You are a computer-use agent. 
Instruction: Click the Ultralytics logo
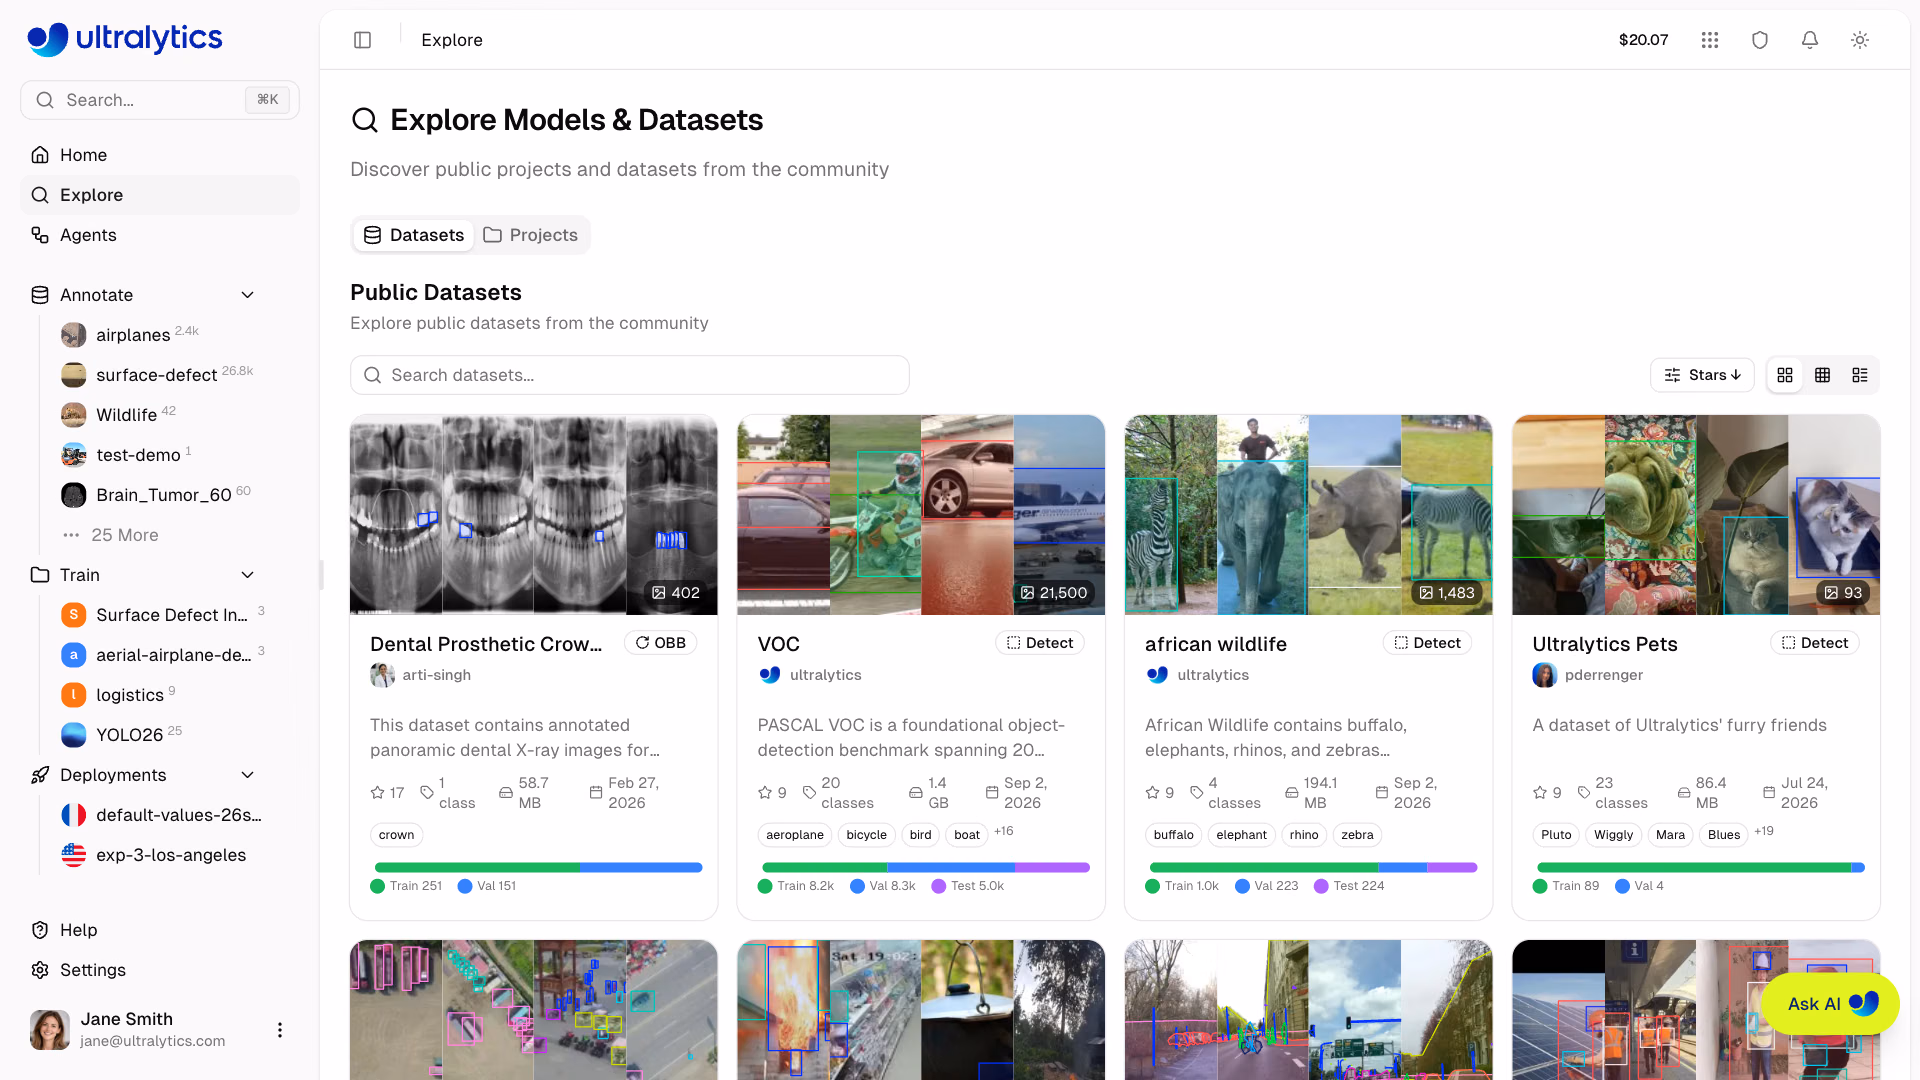click(x=125, y=39)
